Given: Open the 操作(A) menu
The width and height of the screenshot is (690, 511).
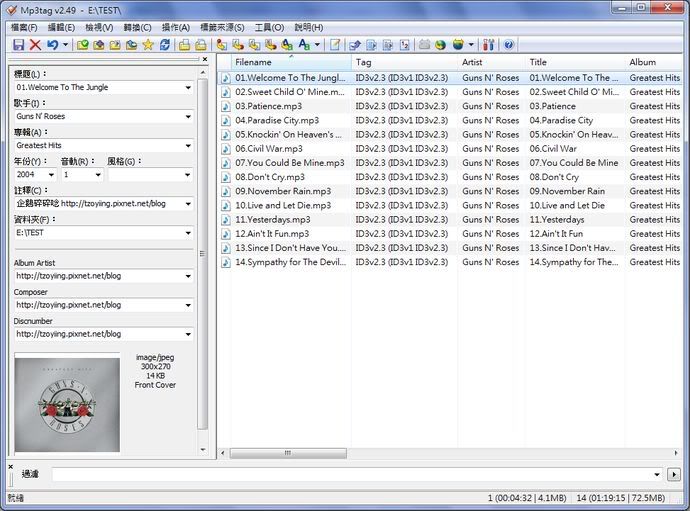Looking at the screenshot, I should (x=176, y=27).
